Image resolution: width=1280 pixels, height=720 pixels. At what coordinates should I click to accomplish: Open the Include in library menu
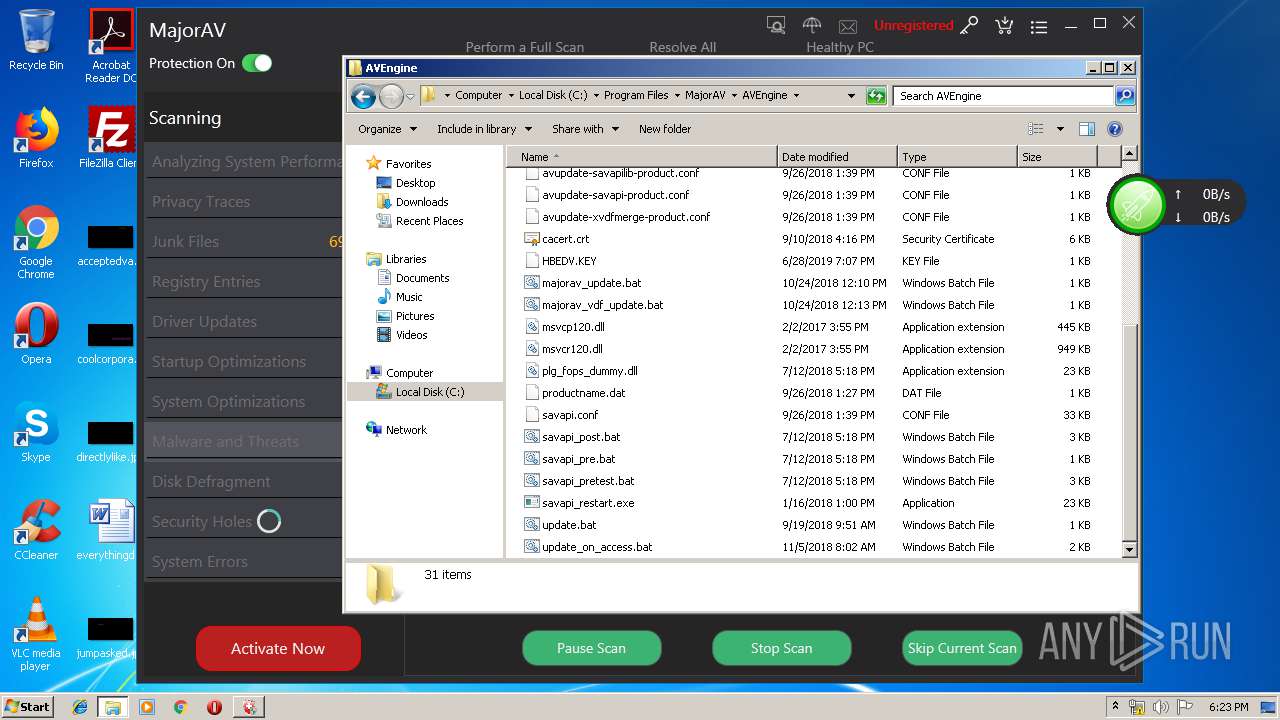click(x=484, y=129)
